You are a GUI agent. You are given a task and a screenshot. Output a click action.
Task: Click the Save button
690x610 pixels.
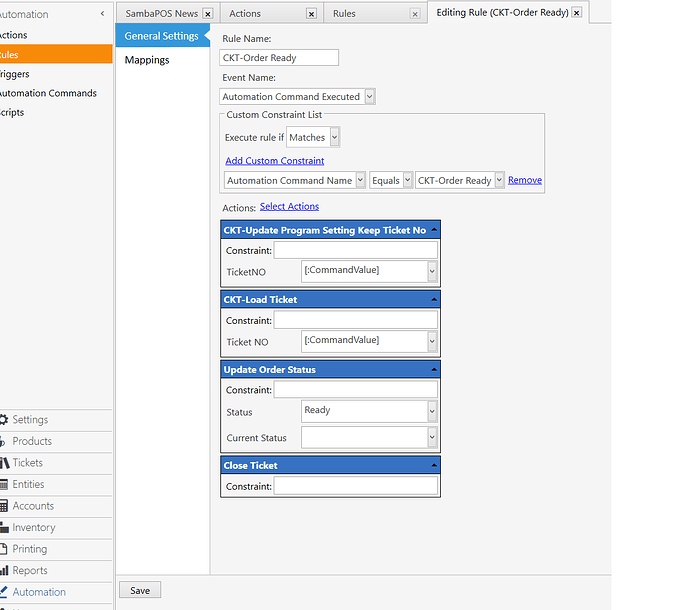point(140,590)
